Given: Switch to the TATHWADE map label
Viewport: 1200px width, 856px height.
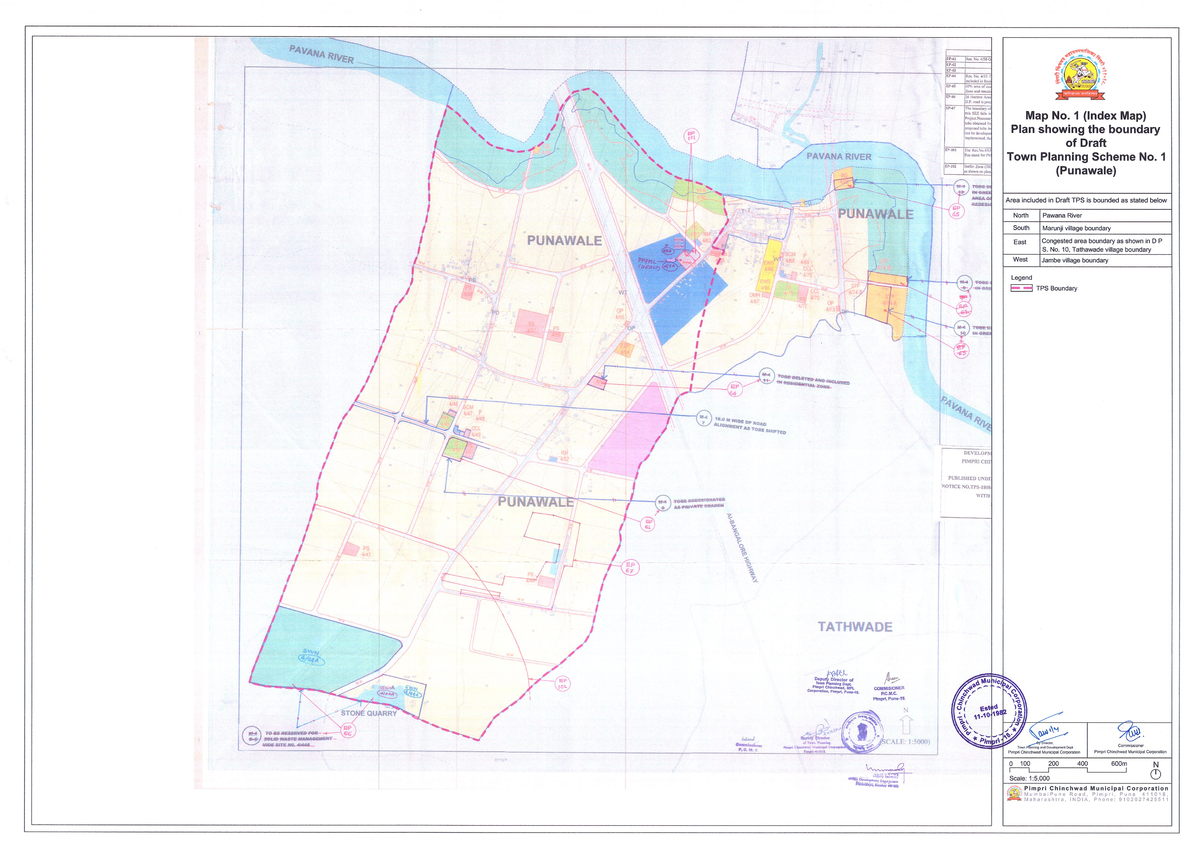Looking at the screenshot, I should coord(855,628).
